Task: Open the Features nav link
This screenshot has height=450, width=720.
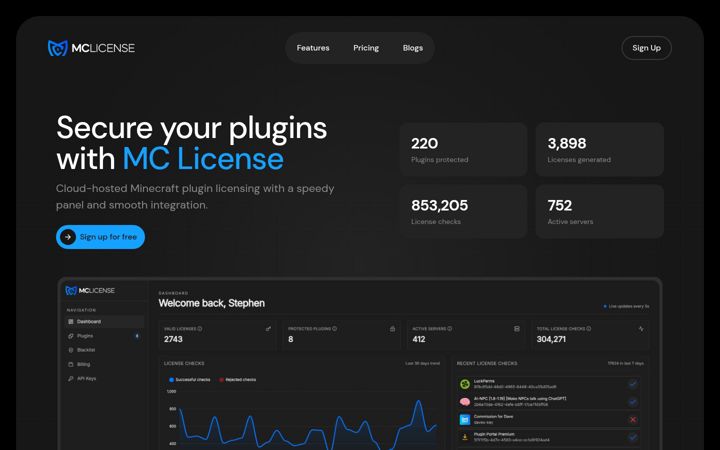Action: tap(313, 48)
